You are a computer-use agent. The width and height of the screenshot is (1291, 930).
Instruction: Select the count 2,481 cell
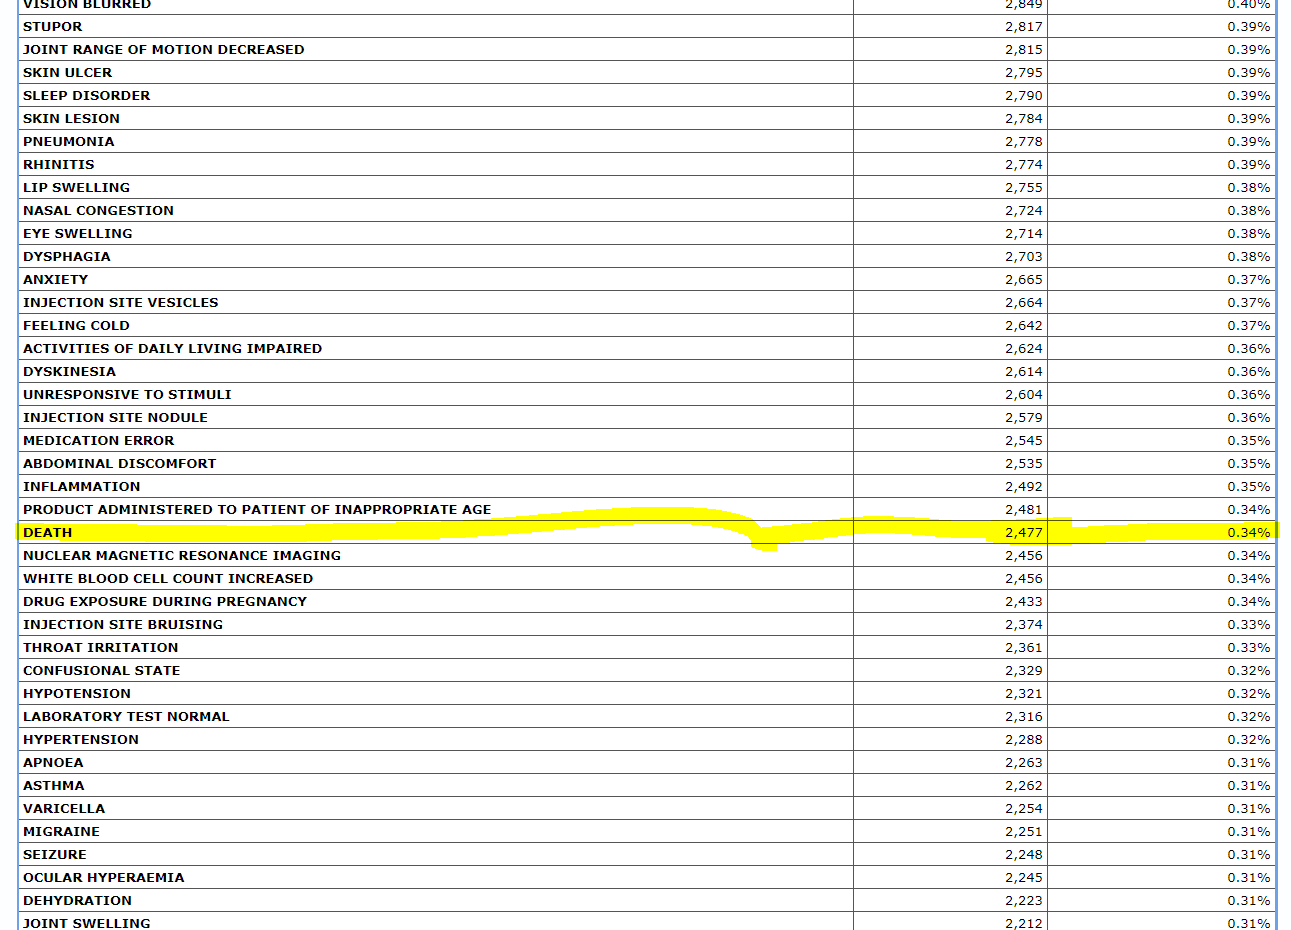(x=1024, y=510)
